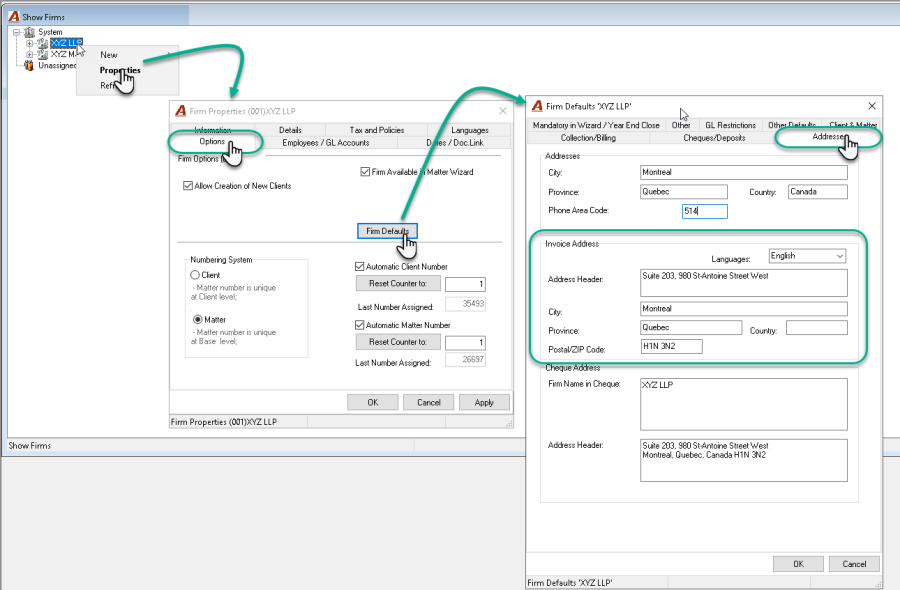Switch to the Details tab in Firm Properties
Image resolution: width=900 pixels, height=590 pixels.
click(x=290, y=130)
